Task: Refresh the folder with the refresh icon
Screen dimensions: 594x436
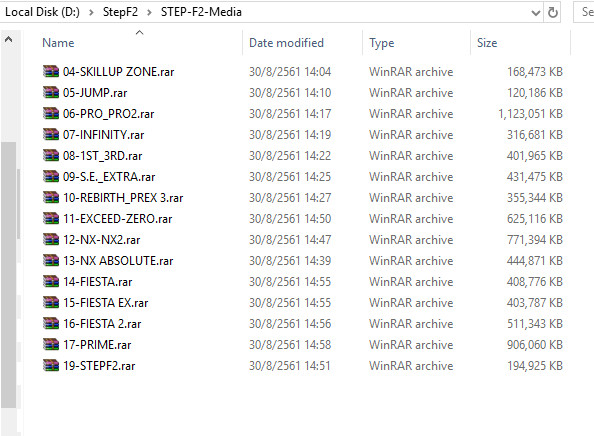Action: [x=553, y=13]
